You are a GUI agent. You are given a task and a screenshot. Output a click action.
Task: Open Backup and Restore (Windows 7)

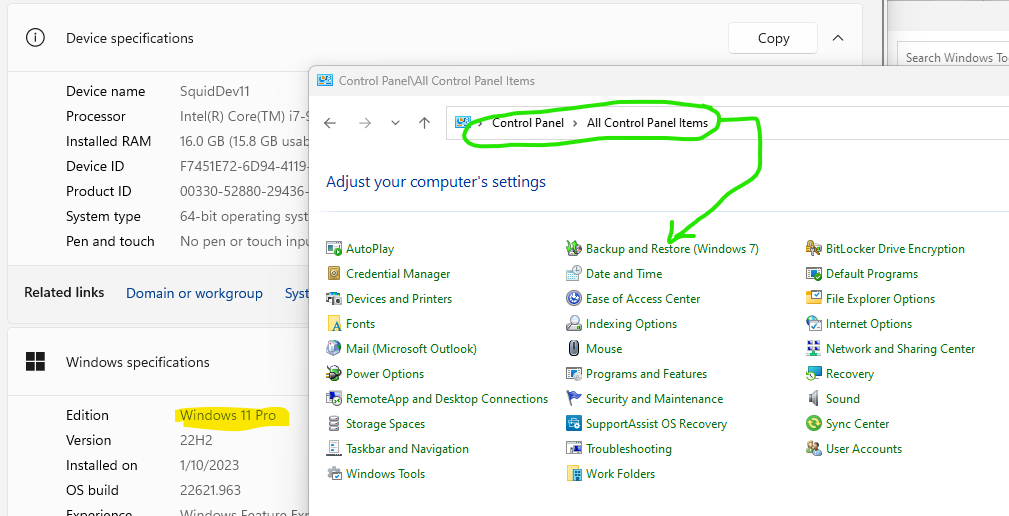672,249
